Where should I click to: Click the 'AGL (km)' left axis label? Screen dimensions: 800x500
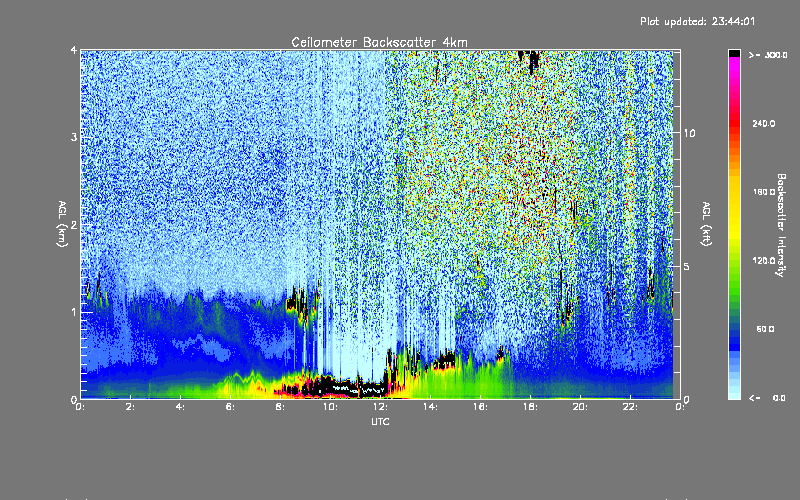[x=62, y=224]
